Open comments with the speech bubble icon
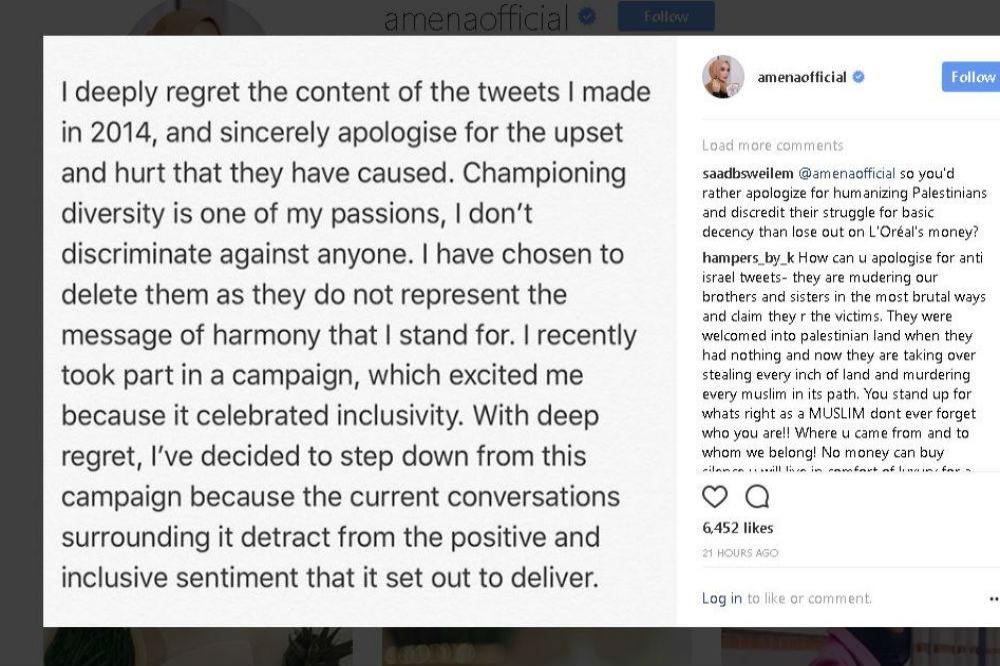 click(x=757, y=497)
